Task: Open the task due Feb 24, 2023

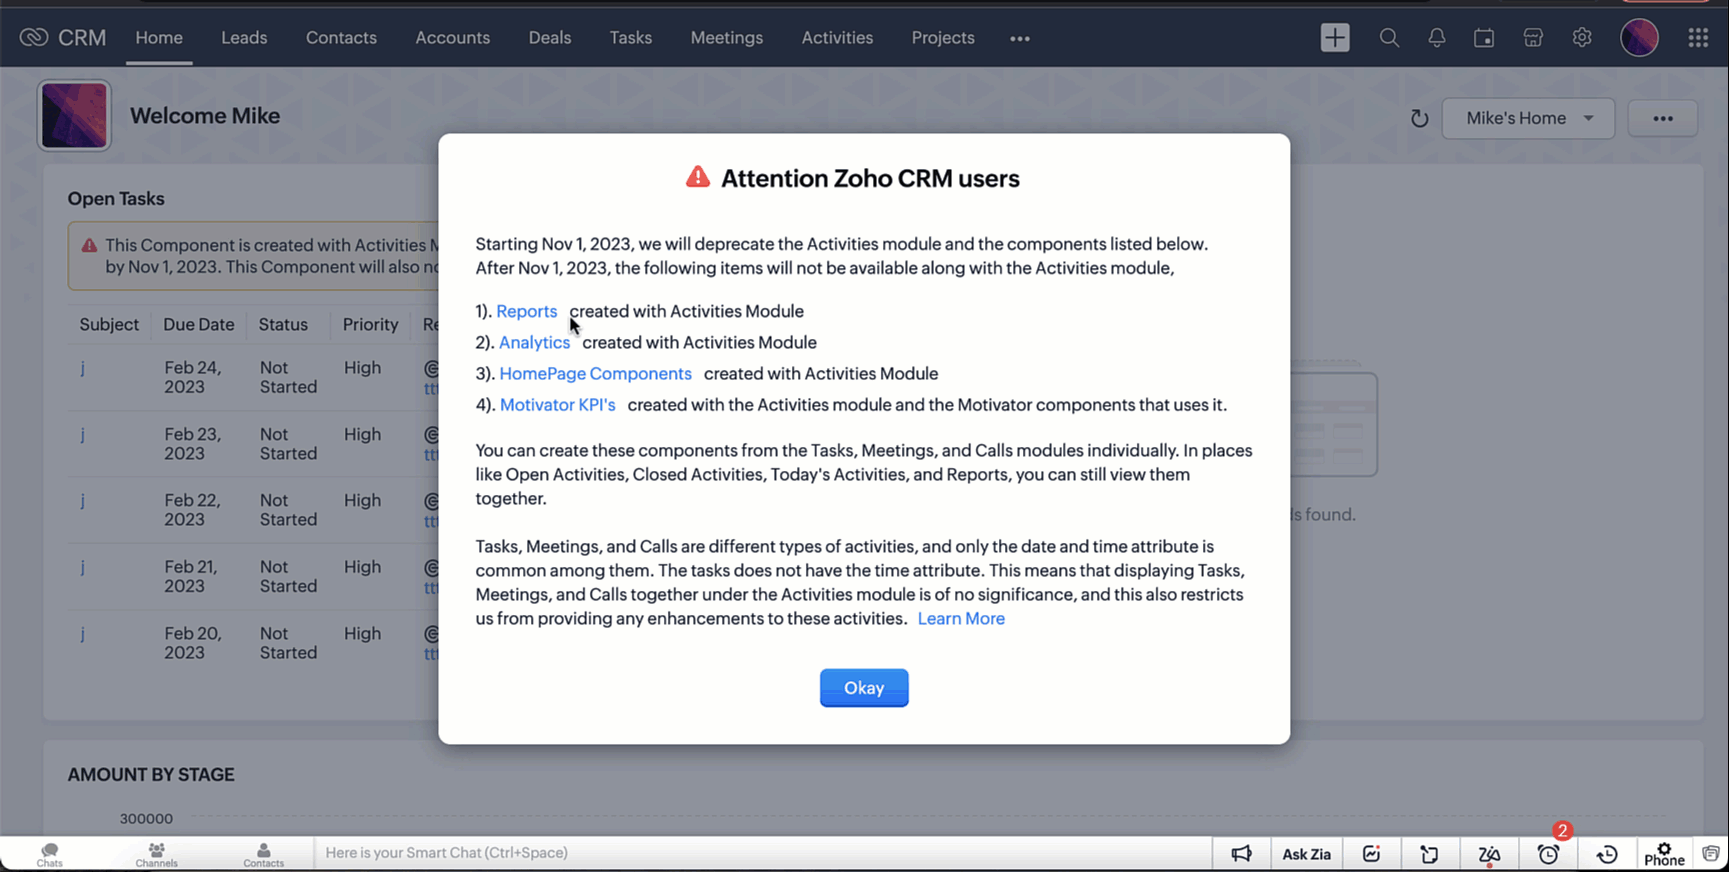Action: point(82,368)
